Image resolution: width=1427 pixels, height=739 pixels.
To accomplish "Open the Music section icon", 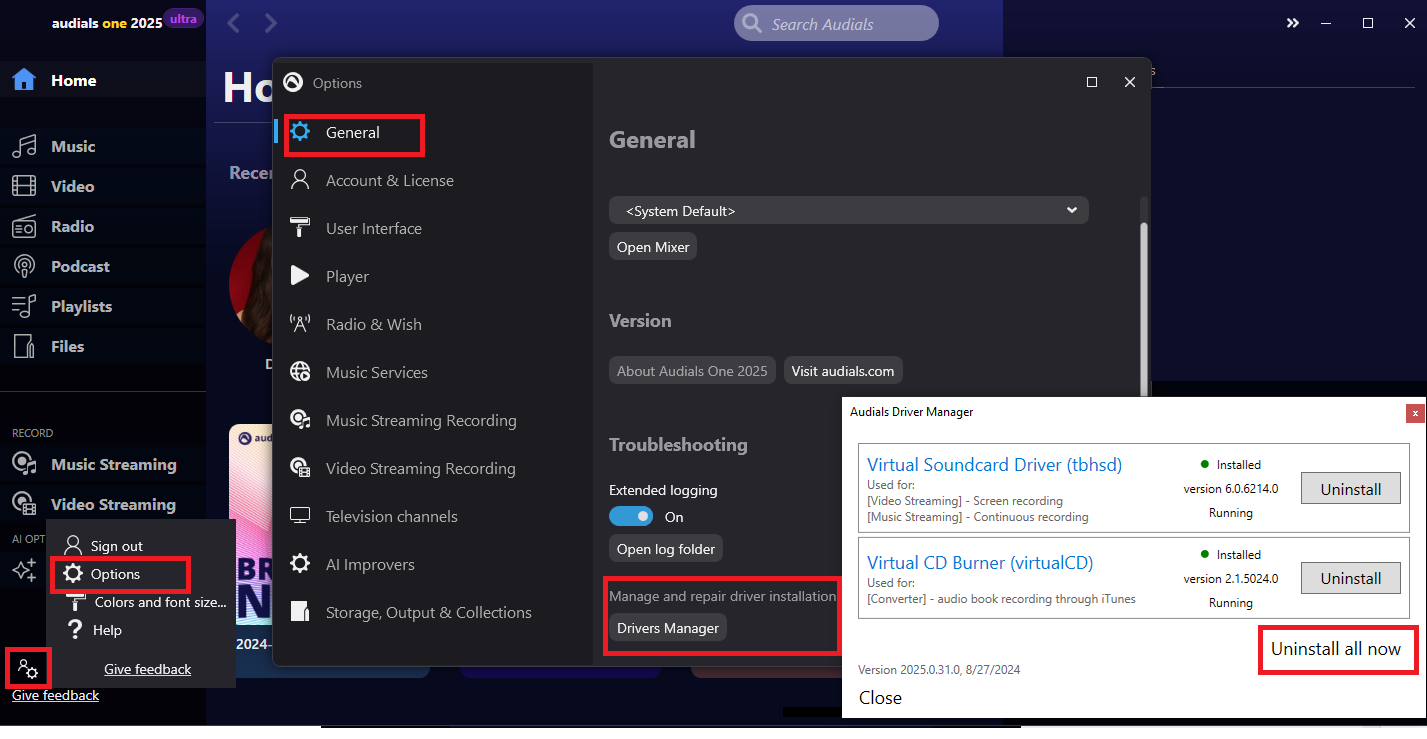I will 24,147.
